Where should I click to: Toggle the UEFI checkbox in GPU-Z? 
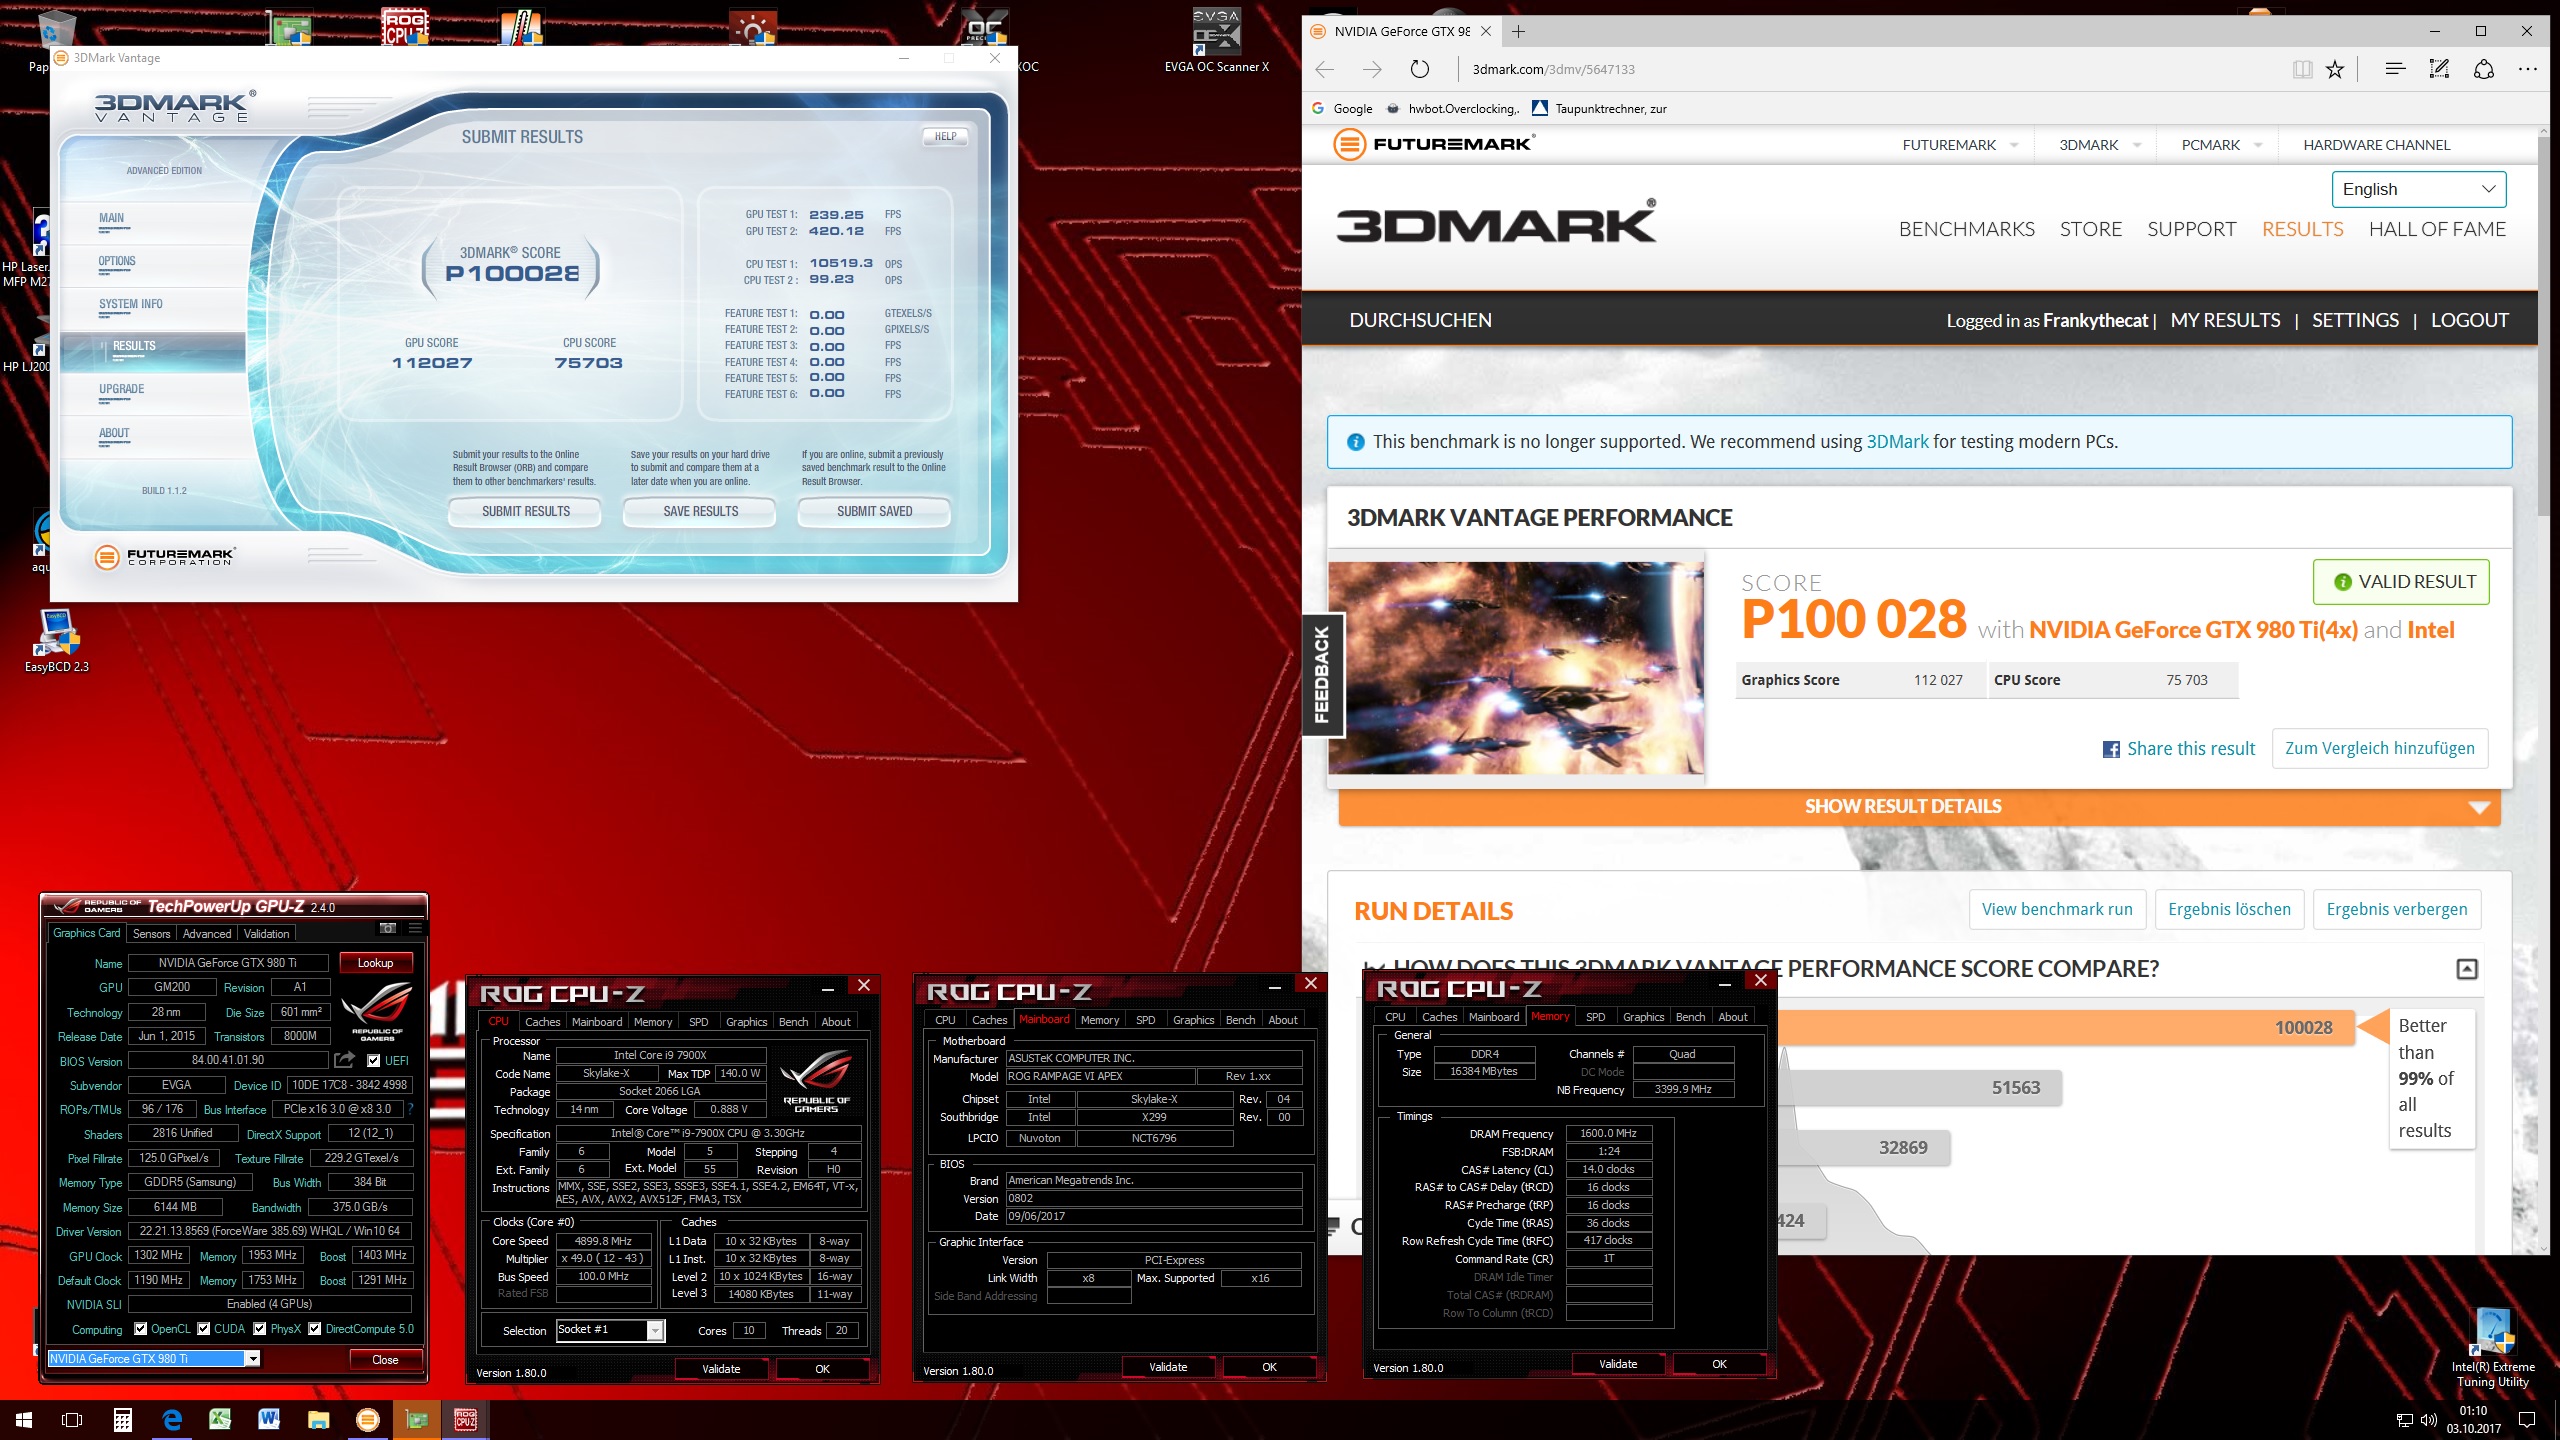tap(374, 1061)
